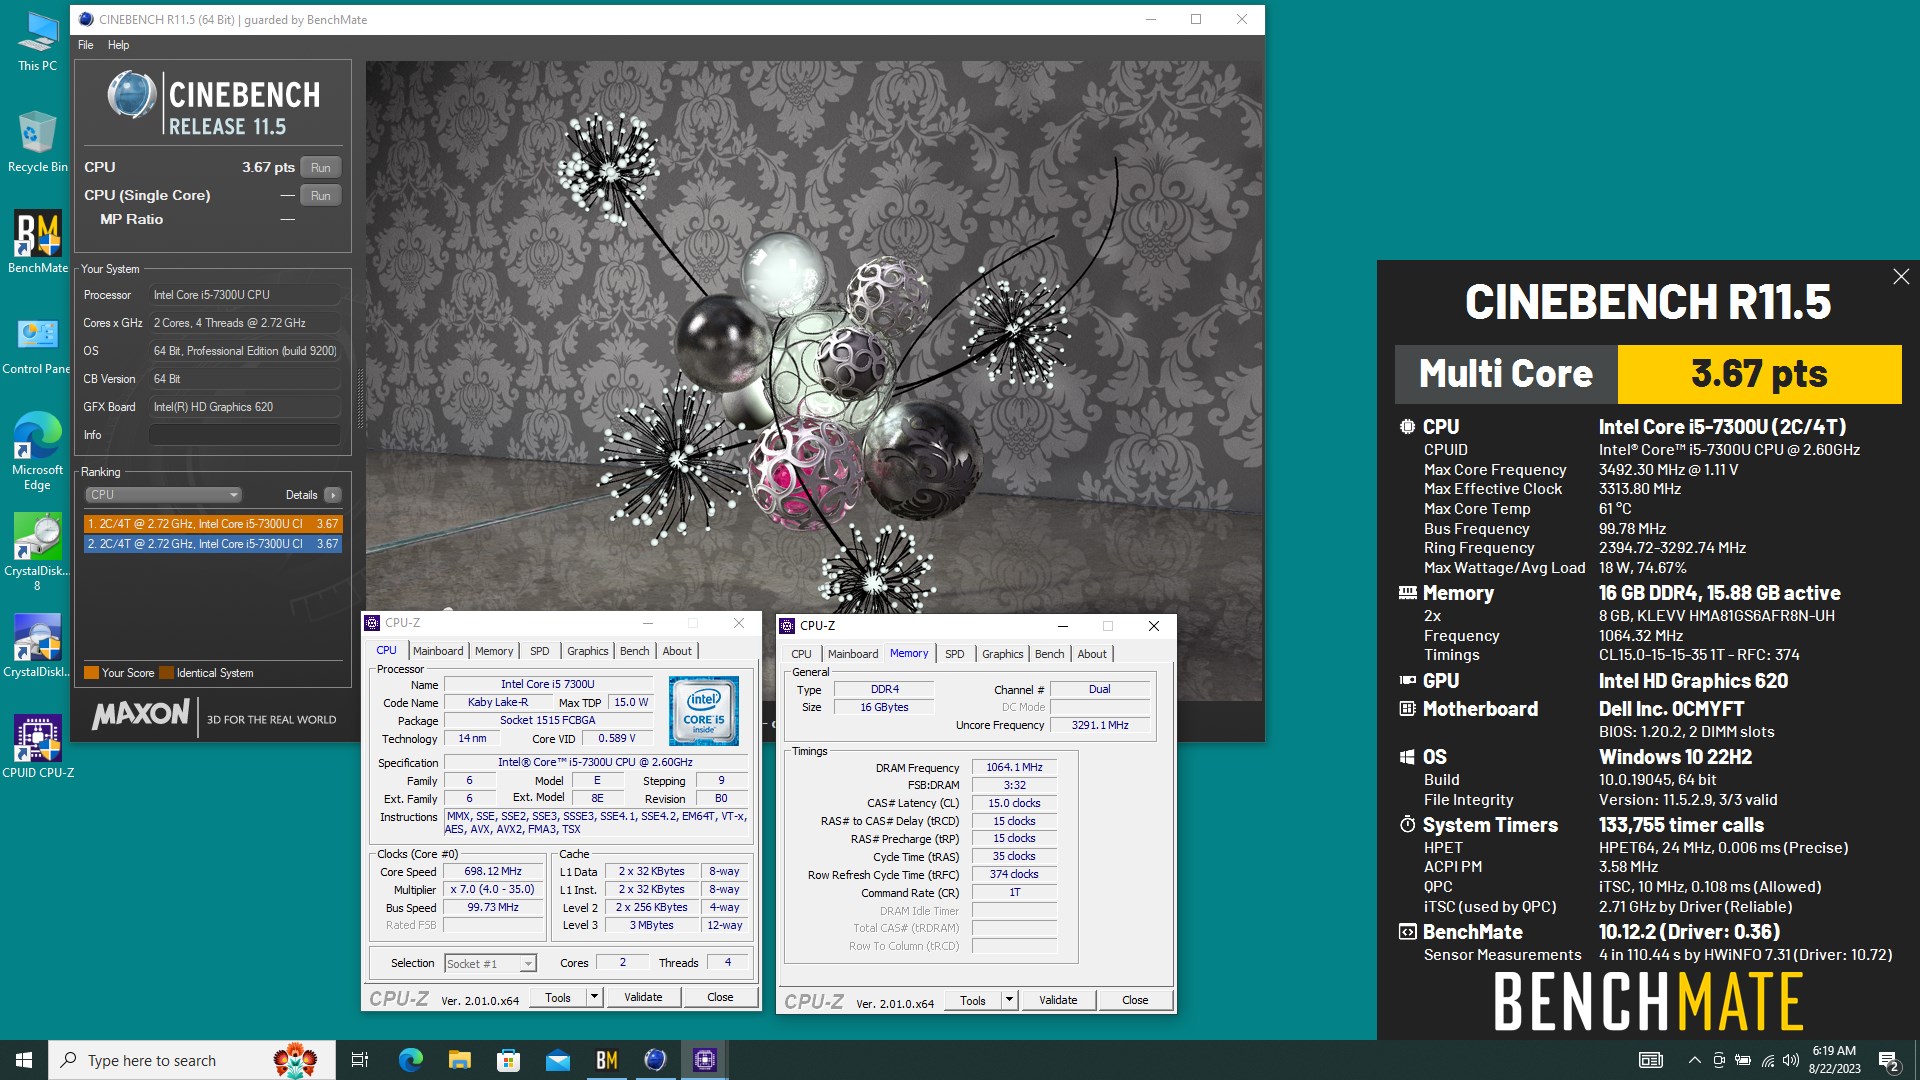Switch to Mainboard tab in left CPU-Z
This screenshot has width=1920, height=1080.
click(x=438, y=651)
